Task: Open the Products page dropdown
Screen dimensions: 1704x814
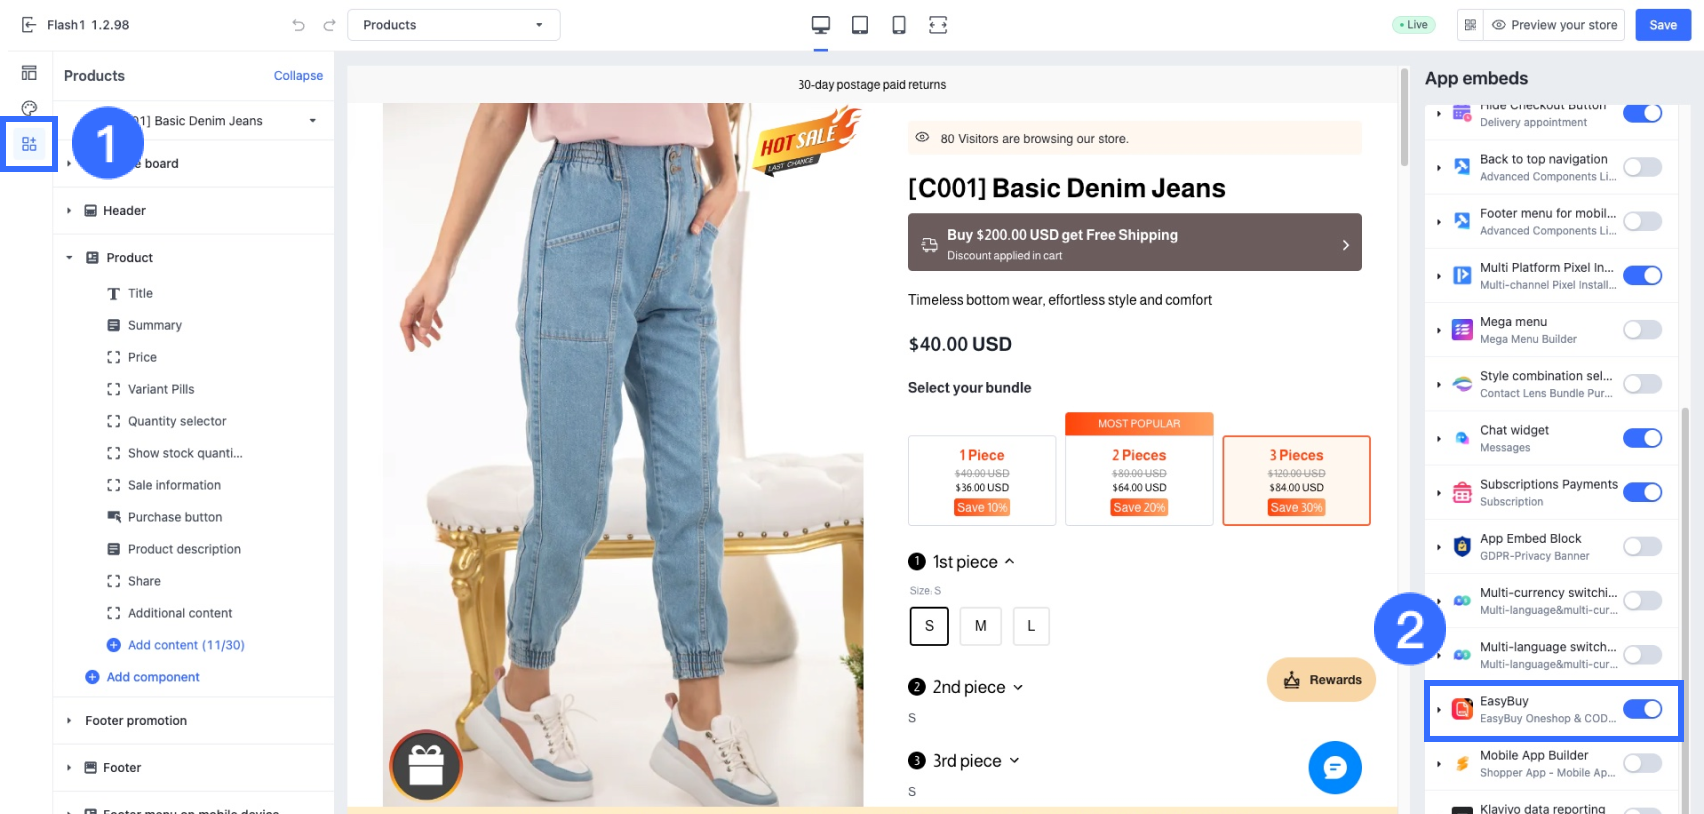Action: click(454, 25)
